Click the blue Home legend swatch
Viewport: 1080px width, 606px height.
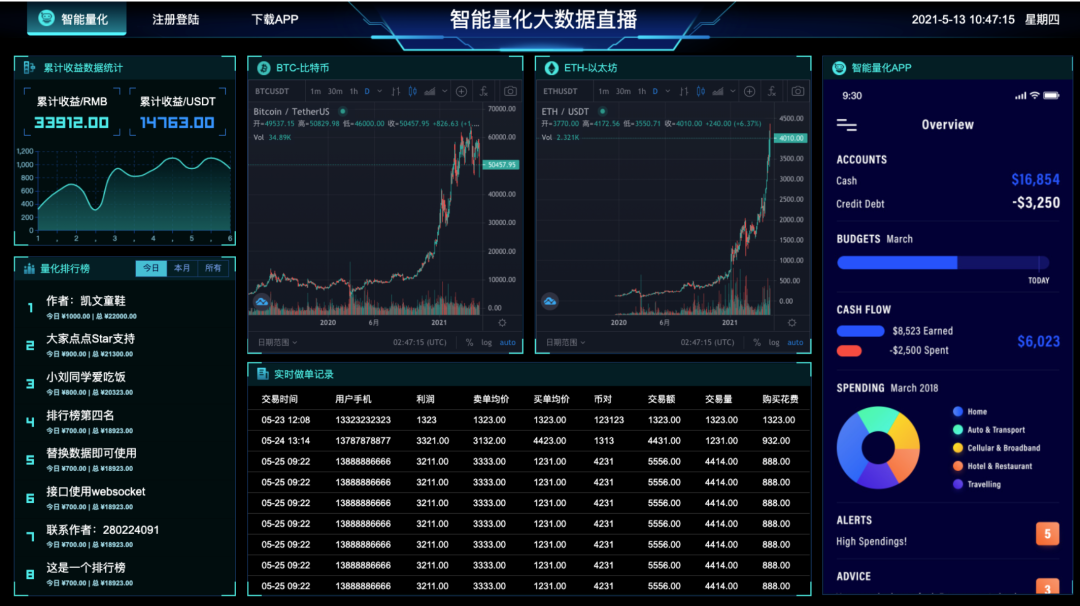click(957, 411)
